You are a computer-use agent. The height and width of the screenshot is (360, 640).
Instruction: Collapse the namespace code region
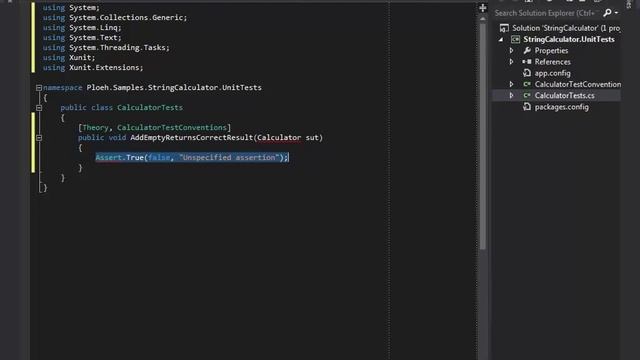point(39,88)
